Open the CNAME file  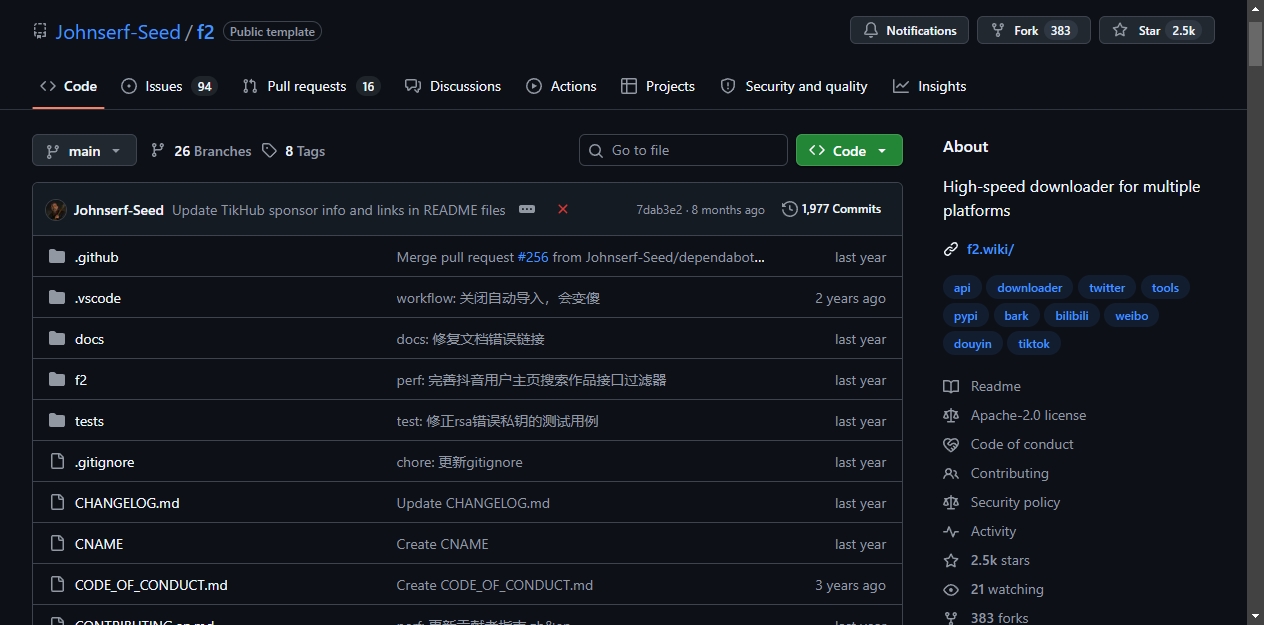99,544
